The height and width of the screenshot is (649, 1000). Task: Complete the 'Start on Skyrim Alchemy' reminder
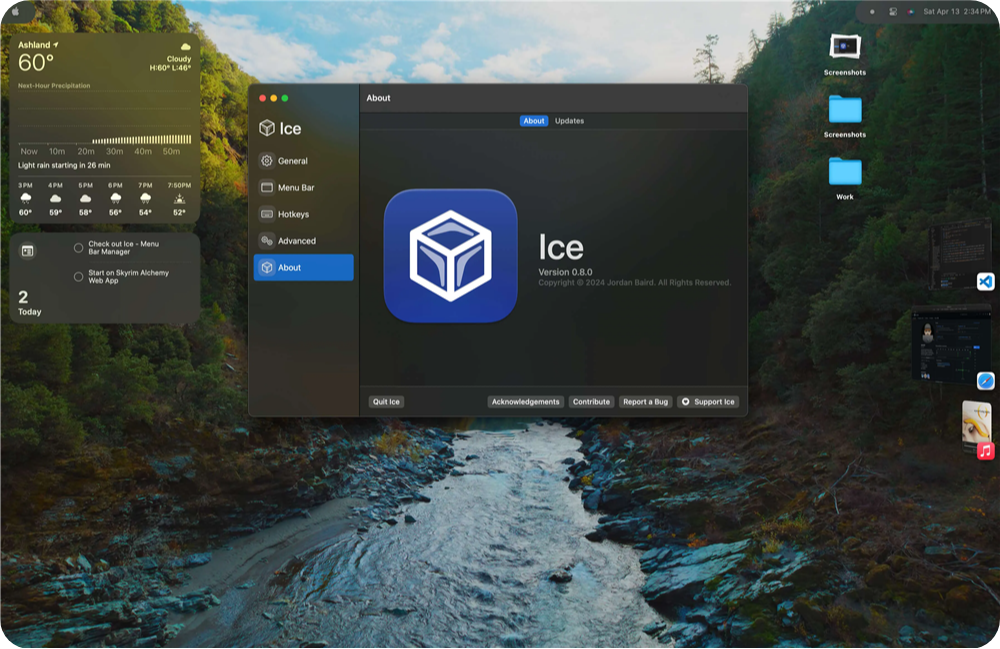click(x=78, y=277)
